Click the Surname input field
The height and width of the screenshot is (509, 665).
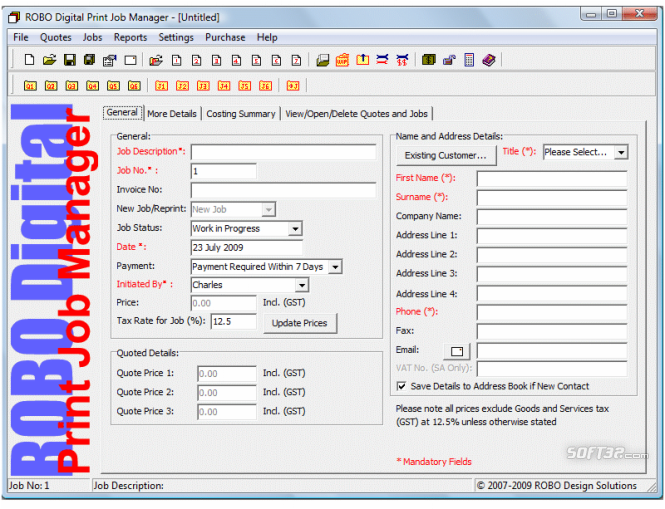pyautogui.click(x=552, y=198)
